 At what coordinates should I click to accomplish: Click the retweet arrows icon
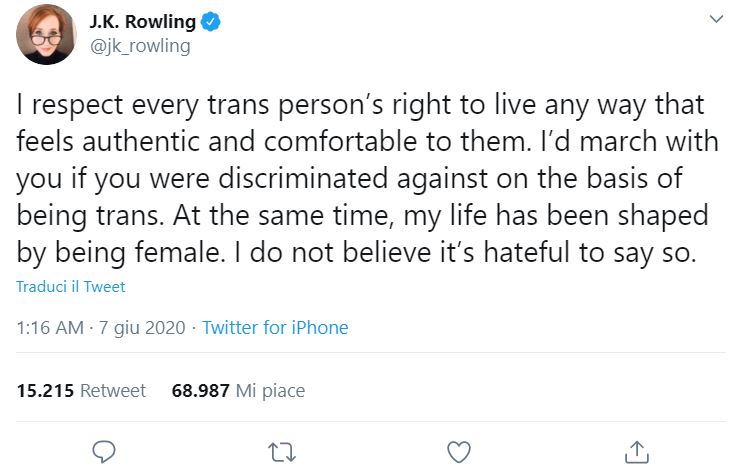point(281,452)
